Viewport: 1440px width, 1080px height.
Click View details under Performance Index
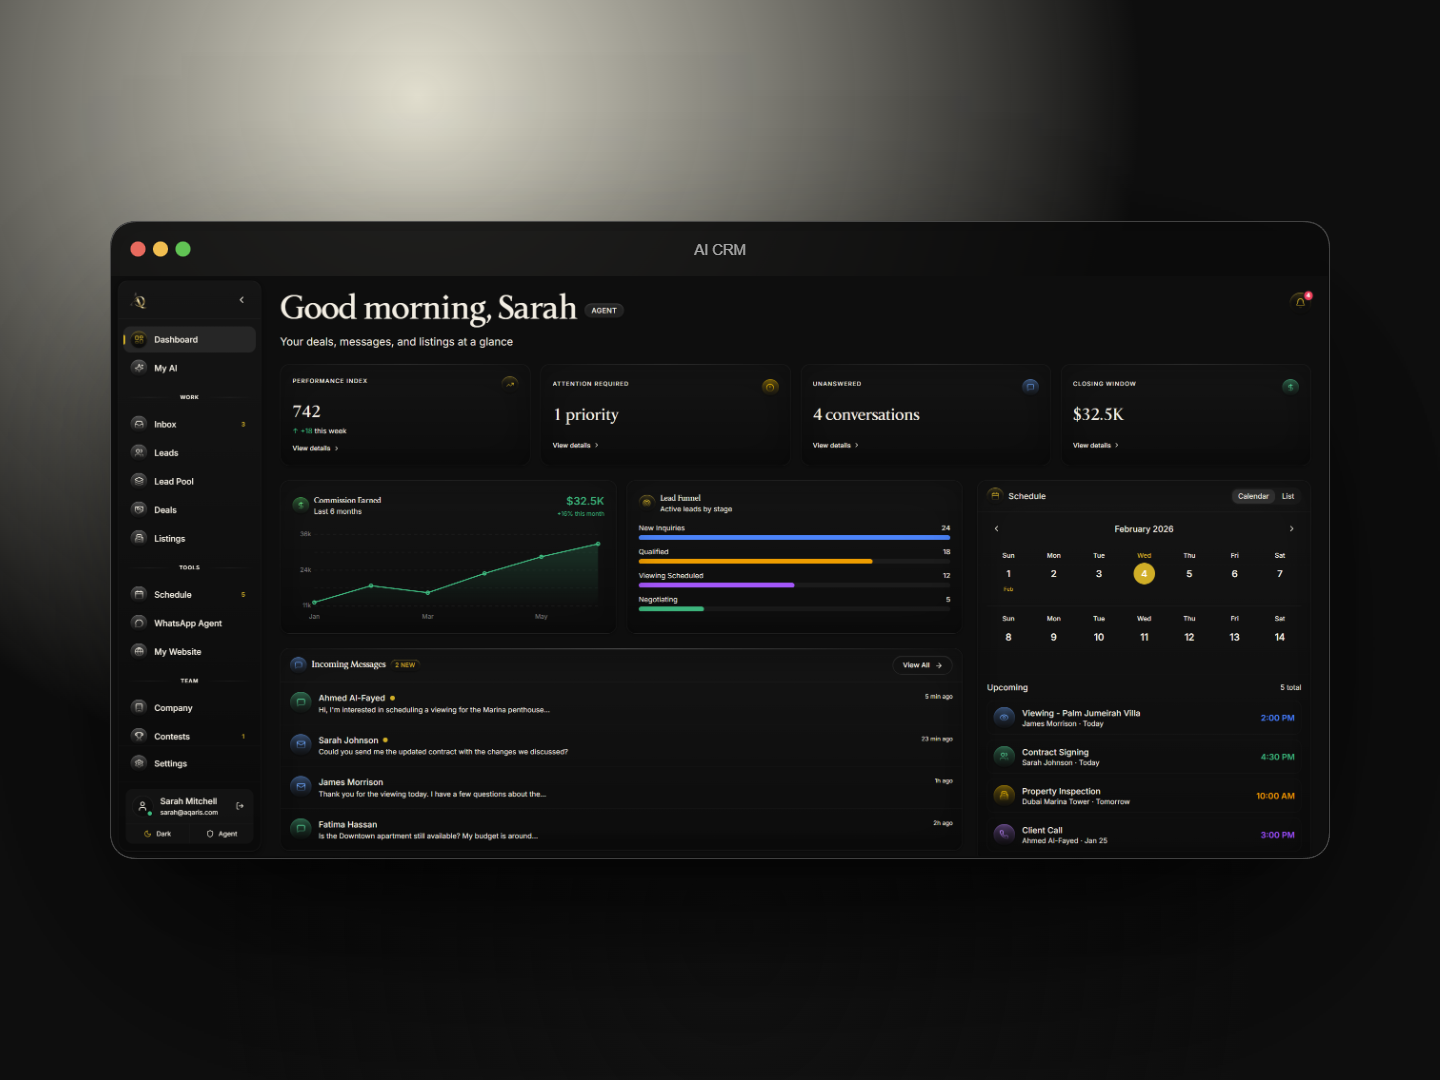[315, 448]
